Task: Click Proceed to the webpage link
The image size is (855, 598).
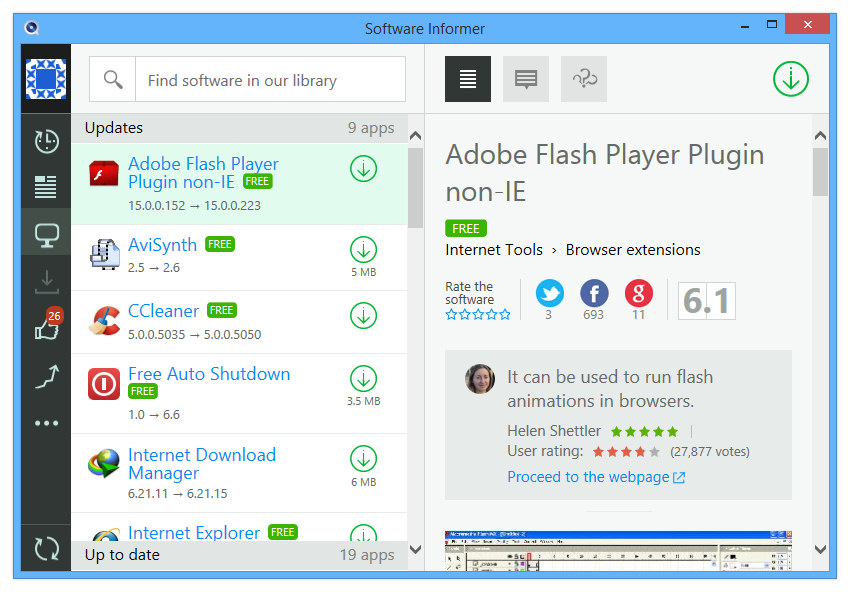Action: 589,477
